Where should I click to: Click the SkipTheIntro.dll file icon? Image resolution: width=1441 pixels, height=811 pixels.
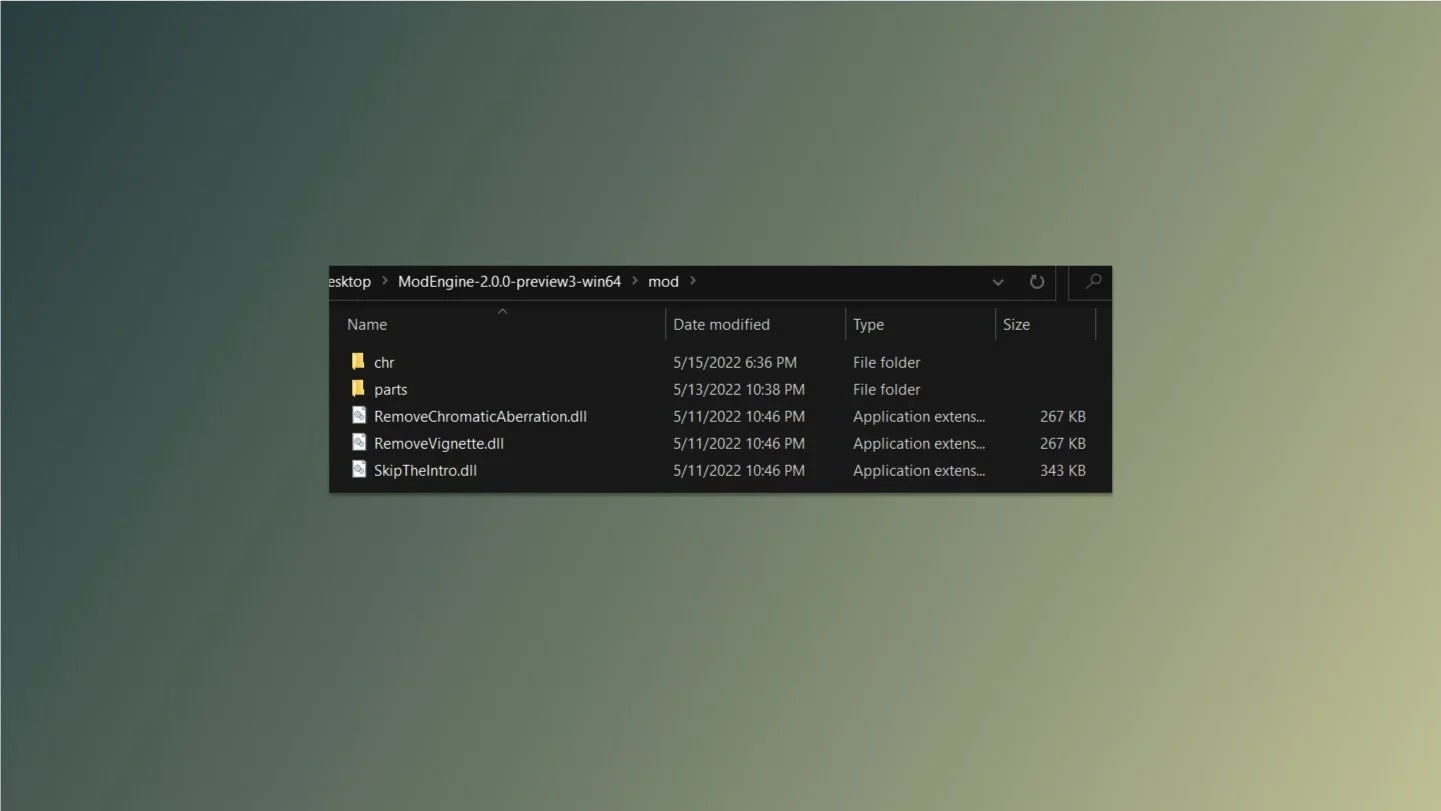point(358,470)
